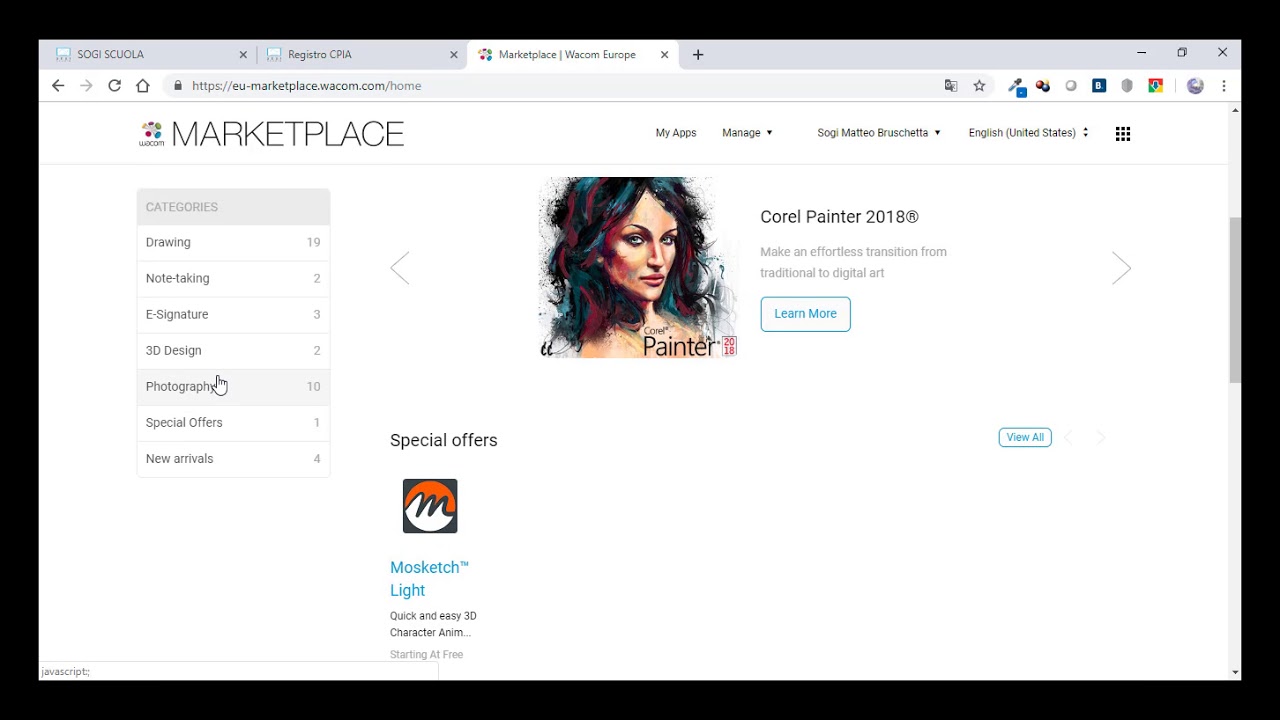Click the Corel Painter 2018® heading
Screen dimensions: 1280x720
(839, 217)
